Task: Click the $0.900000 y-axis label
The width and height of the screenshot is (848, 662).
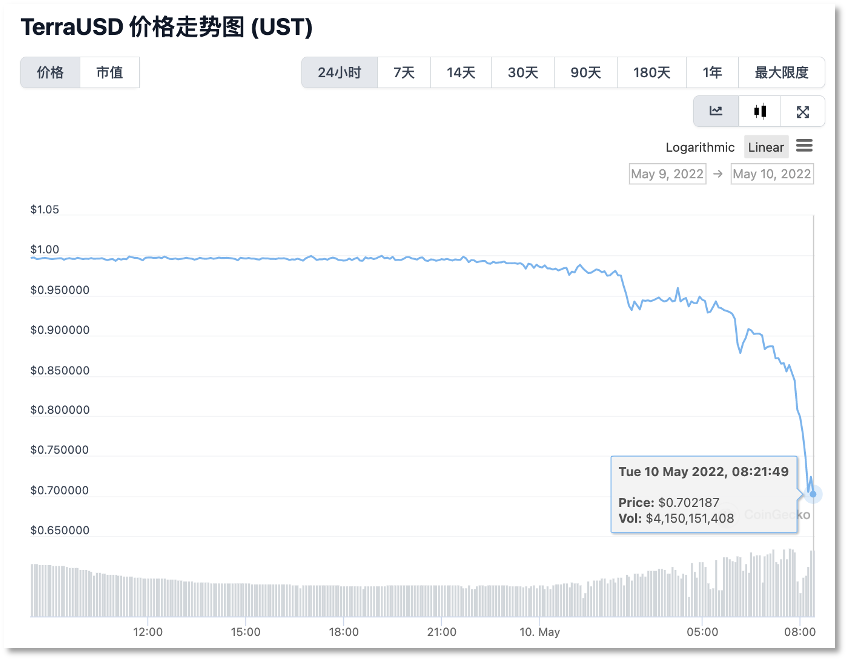Action: coord(60,330)
